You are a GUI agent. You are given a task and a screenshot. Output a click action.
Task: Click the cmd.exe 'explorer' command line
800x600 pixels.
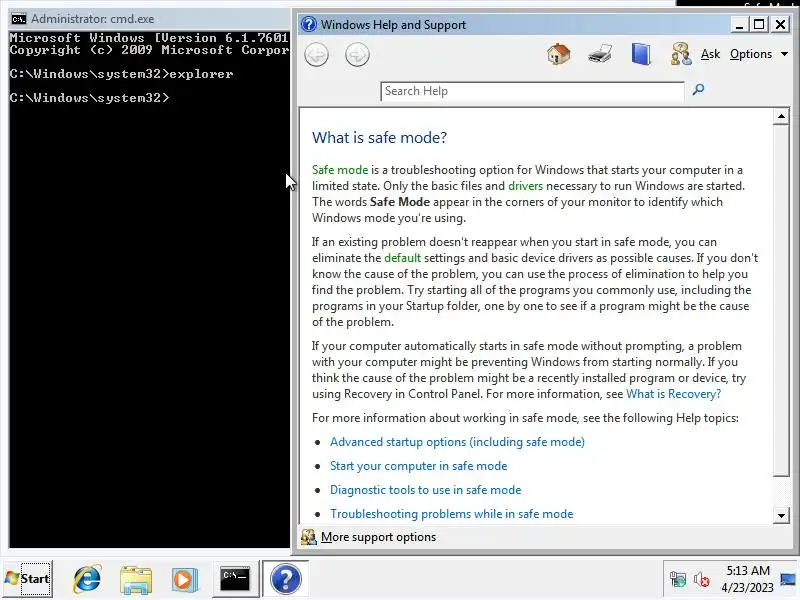click(121, 74)
